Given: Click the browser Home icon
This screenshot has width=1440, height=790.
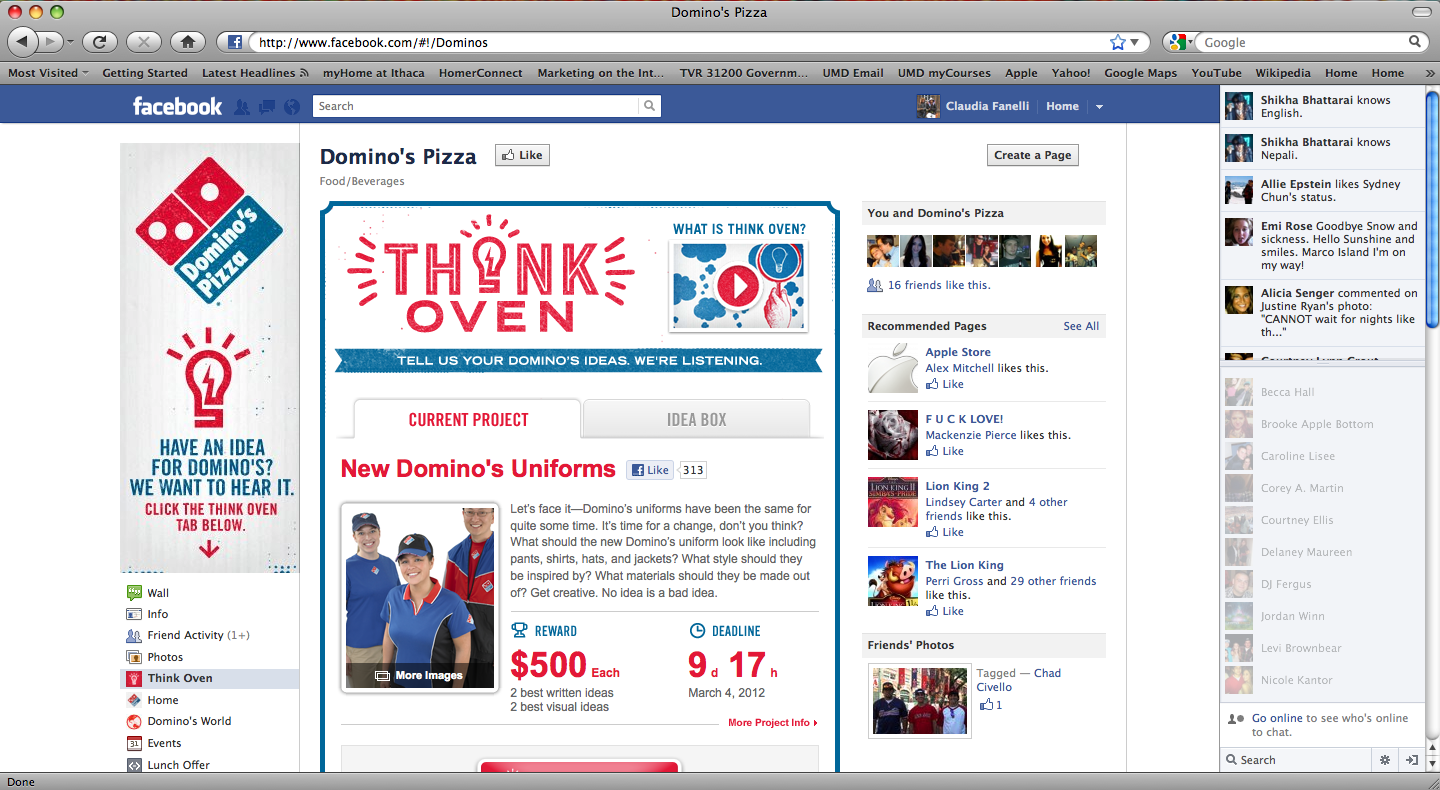Looking at the screenshot, I should (x=188, y=41).
